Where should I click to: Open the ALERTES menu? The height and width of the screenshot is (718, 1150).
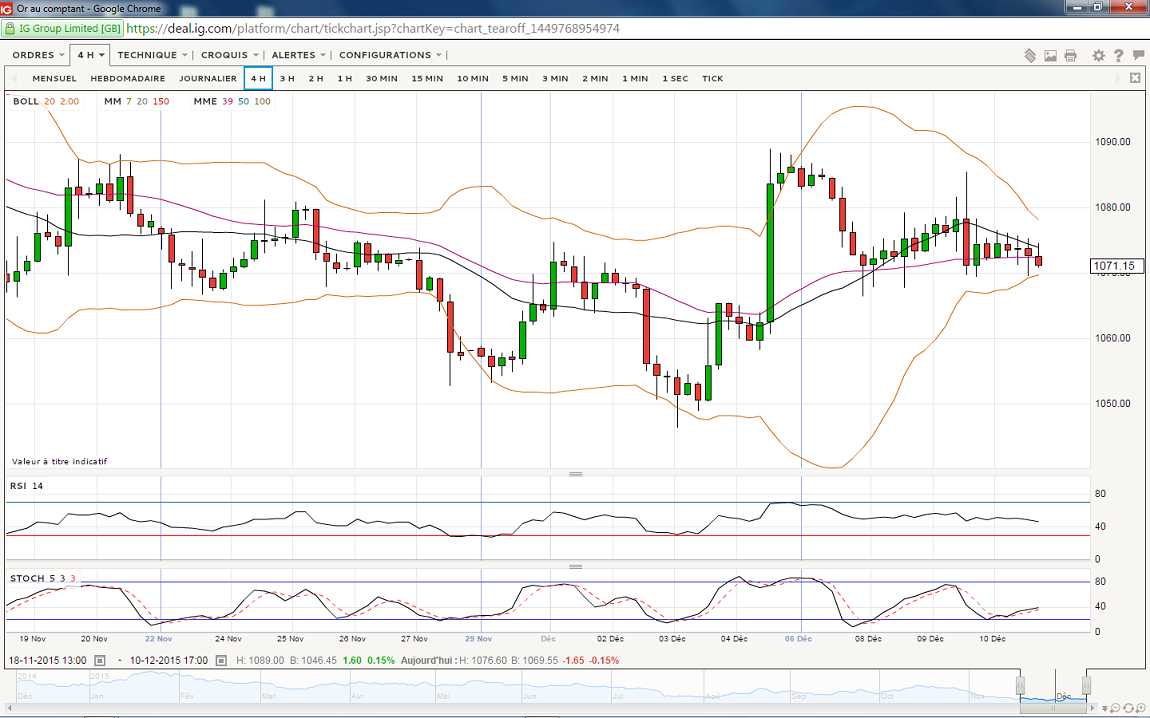299,55
